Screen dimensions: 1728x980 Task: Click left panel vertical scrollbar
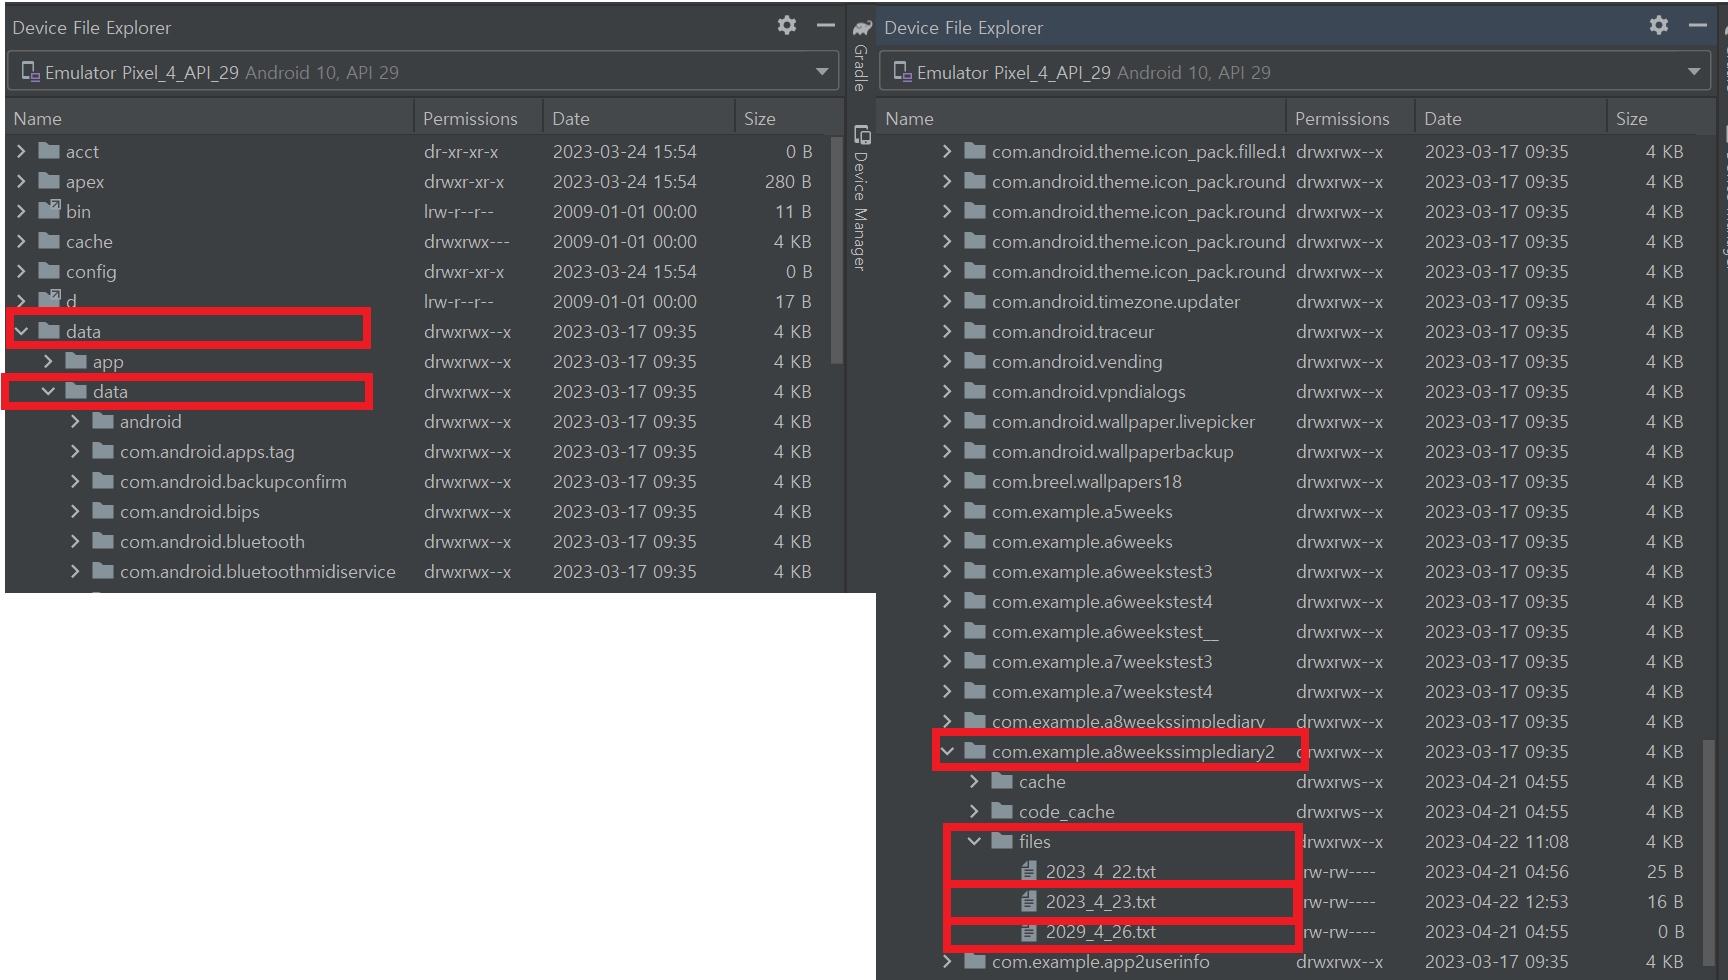click(x=839, y=250)
